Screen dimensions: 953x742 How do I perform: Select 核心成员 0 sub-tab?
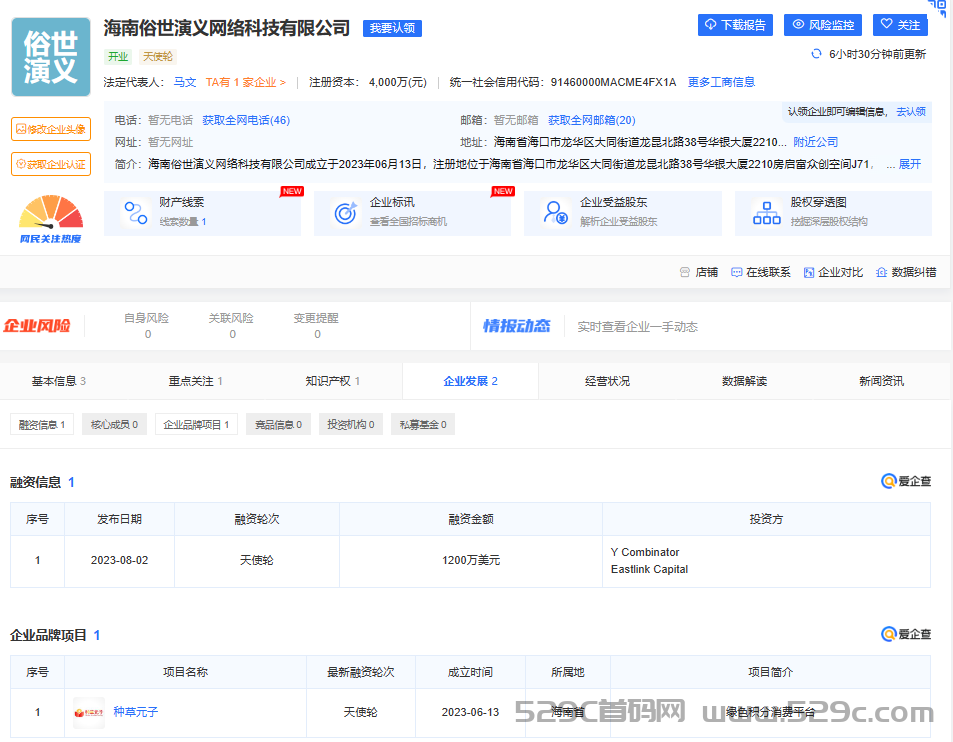pyautogui.click(x=114, y=424)
